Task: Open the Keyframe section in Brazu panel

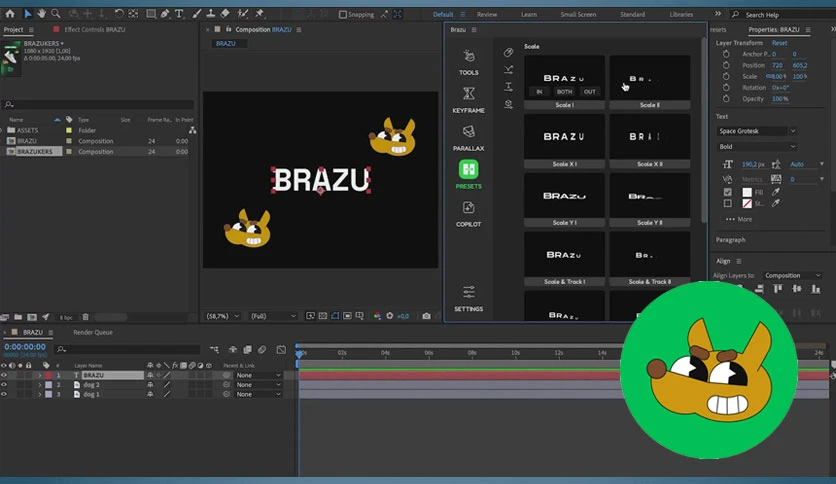Action: coord(469,100)
